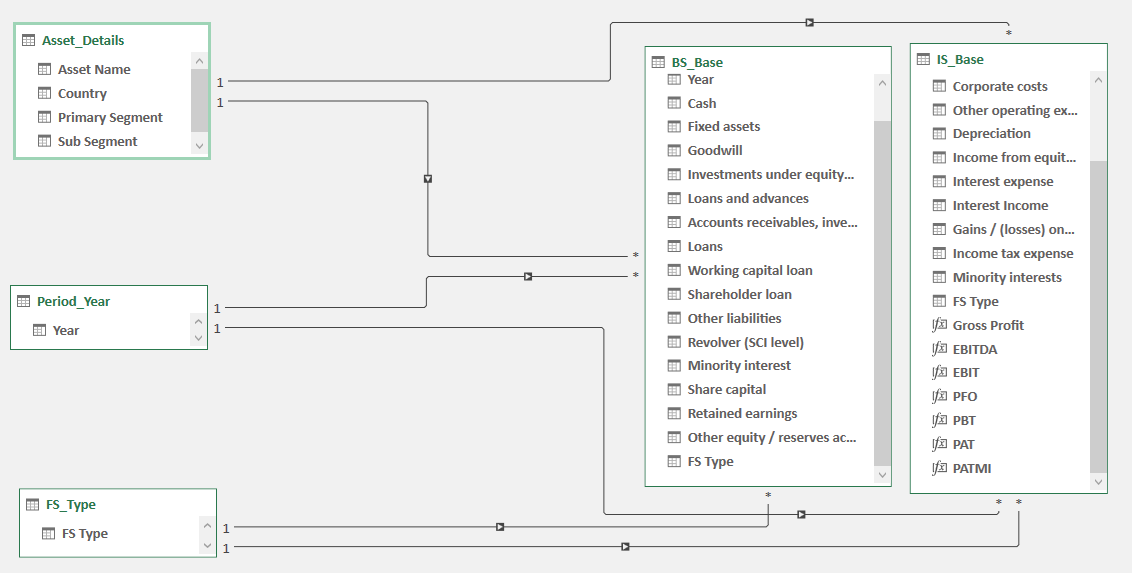Click the column icon next to Goodwill
Viewport: 1132px width, 573px height.
point(674,150)
